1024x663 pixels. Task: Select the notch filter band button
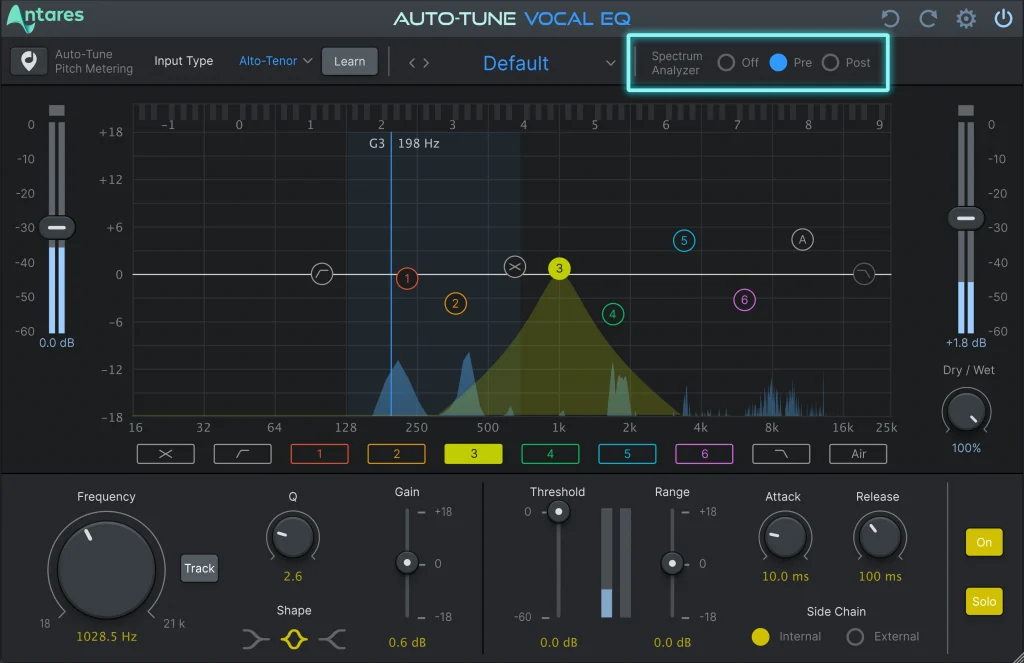[x=165, y=454]
